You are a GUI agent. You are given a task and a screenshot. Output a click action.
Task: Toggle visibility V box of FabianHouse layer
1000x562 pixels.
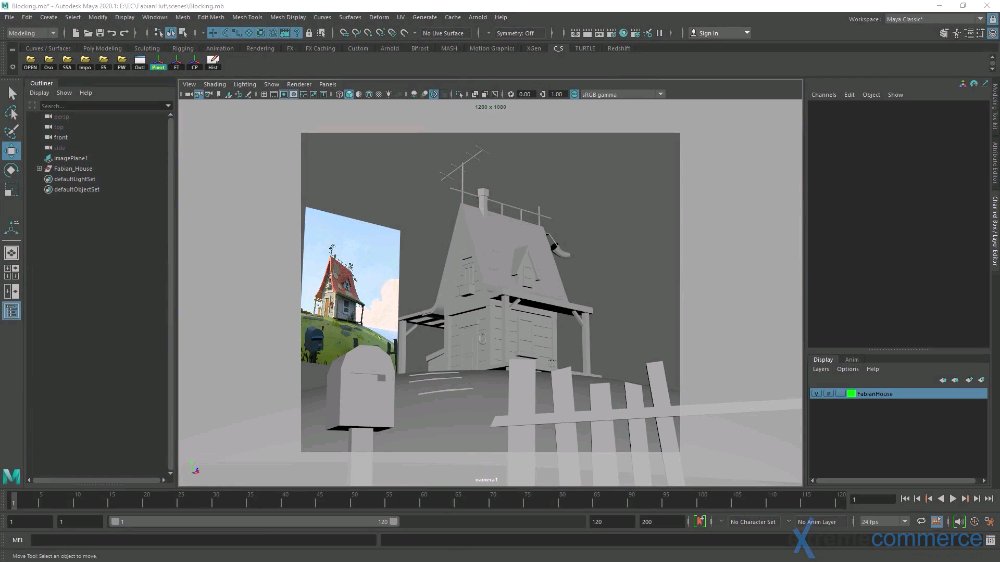point(816,394)
